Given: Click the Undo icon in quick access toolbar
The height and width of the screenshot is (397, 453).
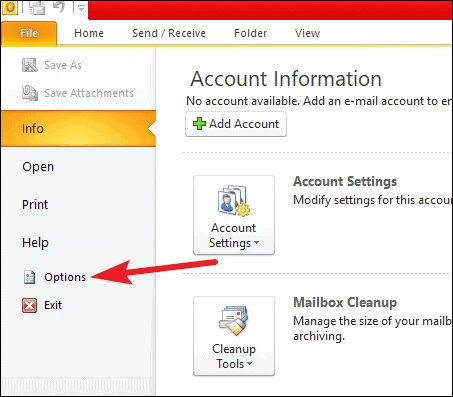Looking at the screenshot, I should 59,7.
